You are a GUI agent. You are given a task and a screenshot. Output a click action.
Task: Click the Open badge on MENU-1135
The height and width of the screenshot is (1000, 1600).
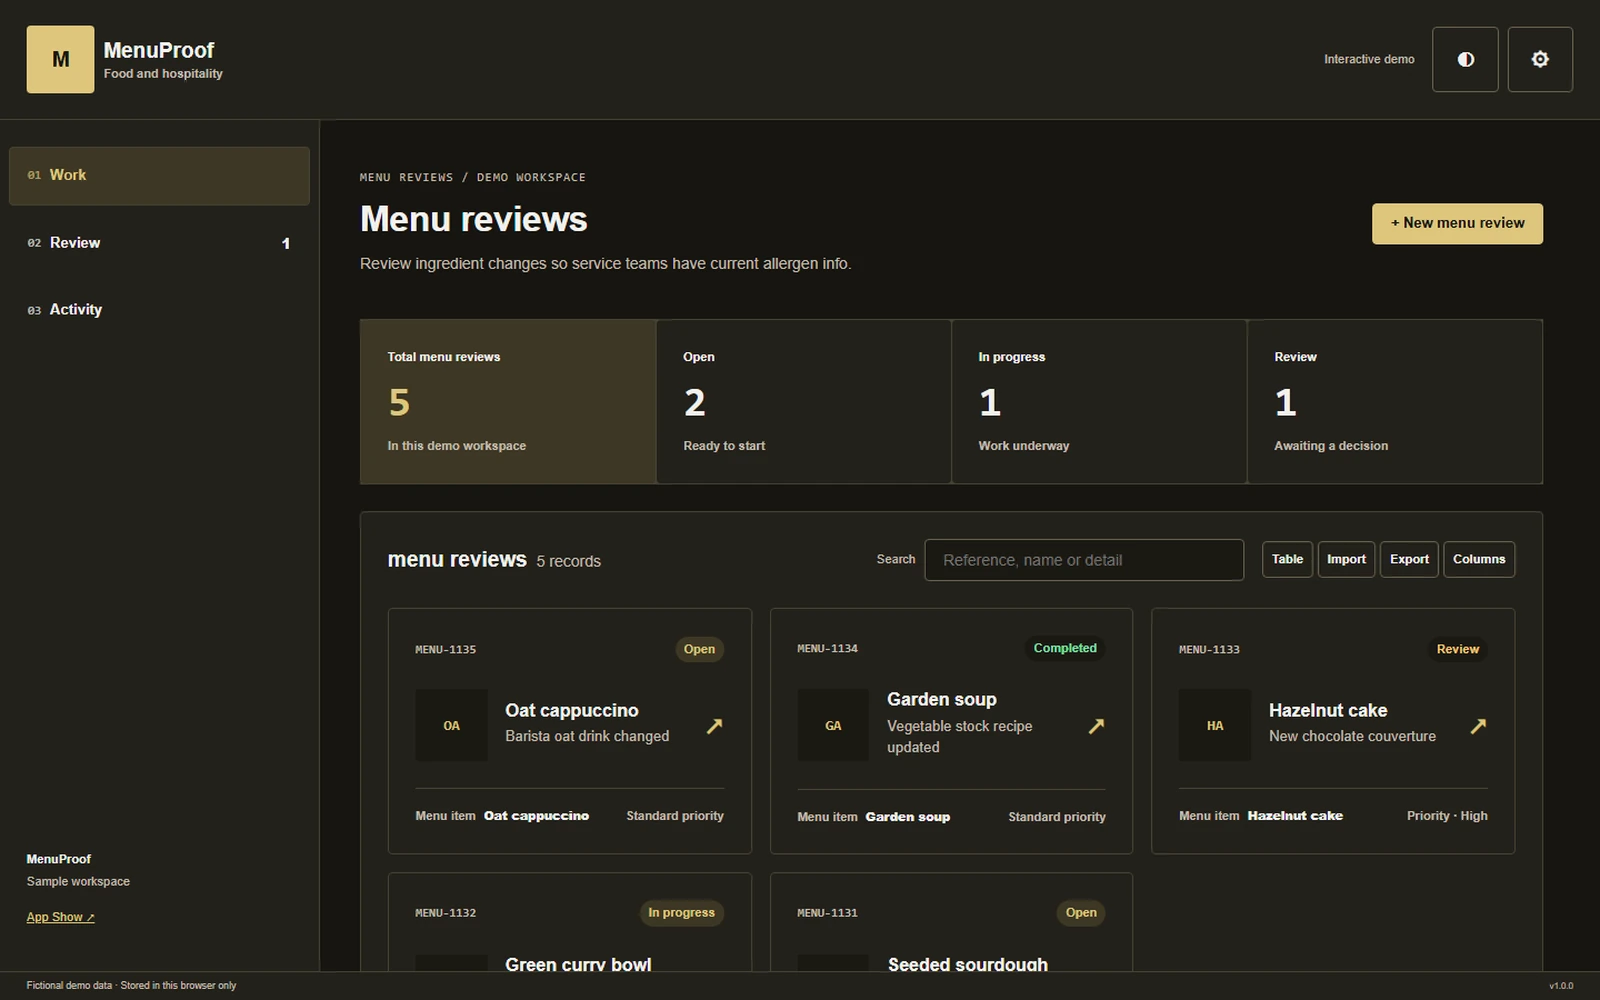(x=699, y=649)
